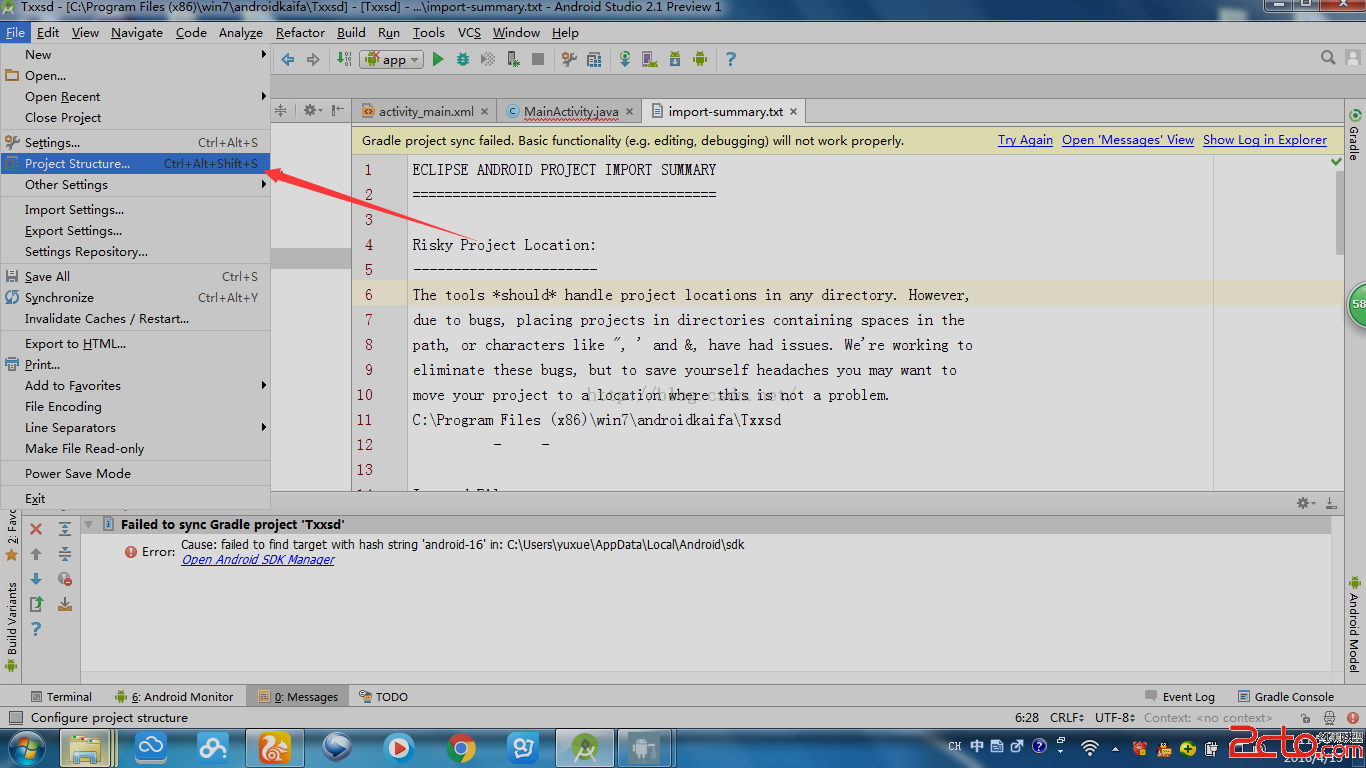Switch to the MainActivity.java tab
Image resolution: width=1366 pixels, height=768 pixels.
(571, 112)
